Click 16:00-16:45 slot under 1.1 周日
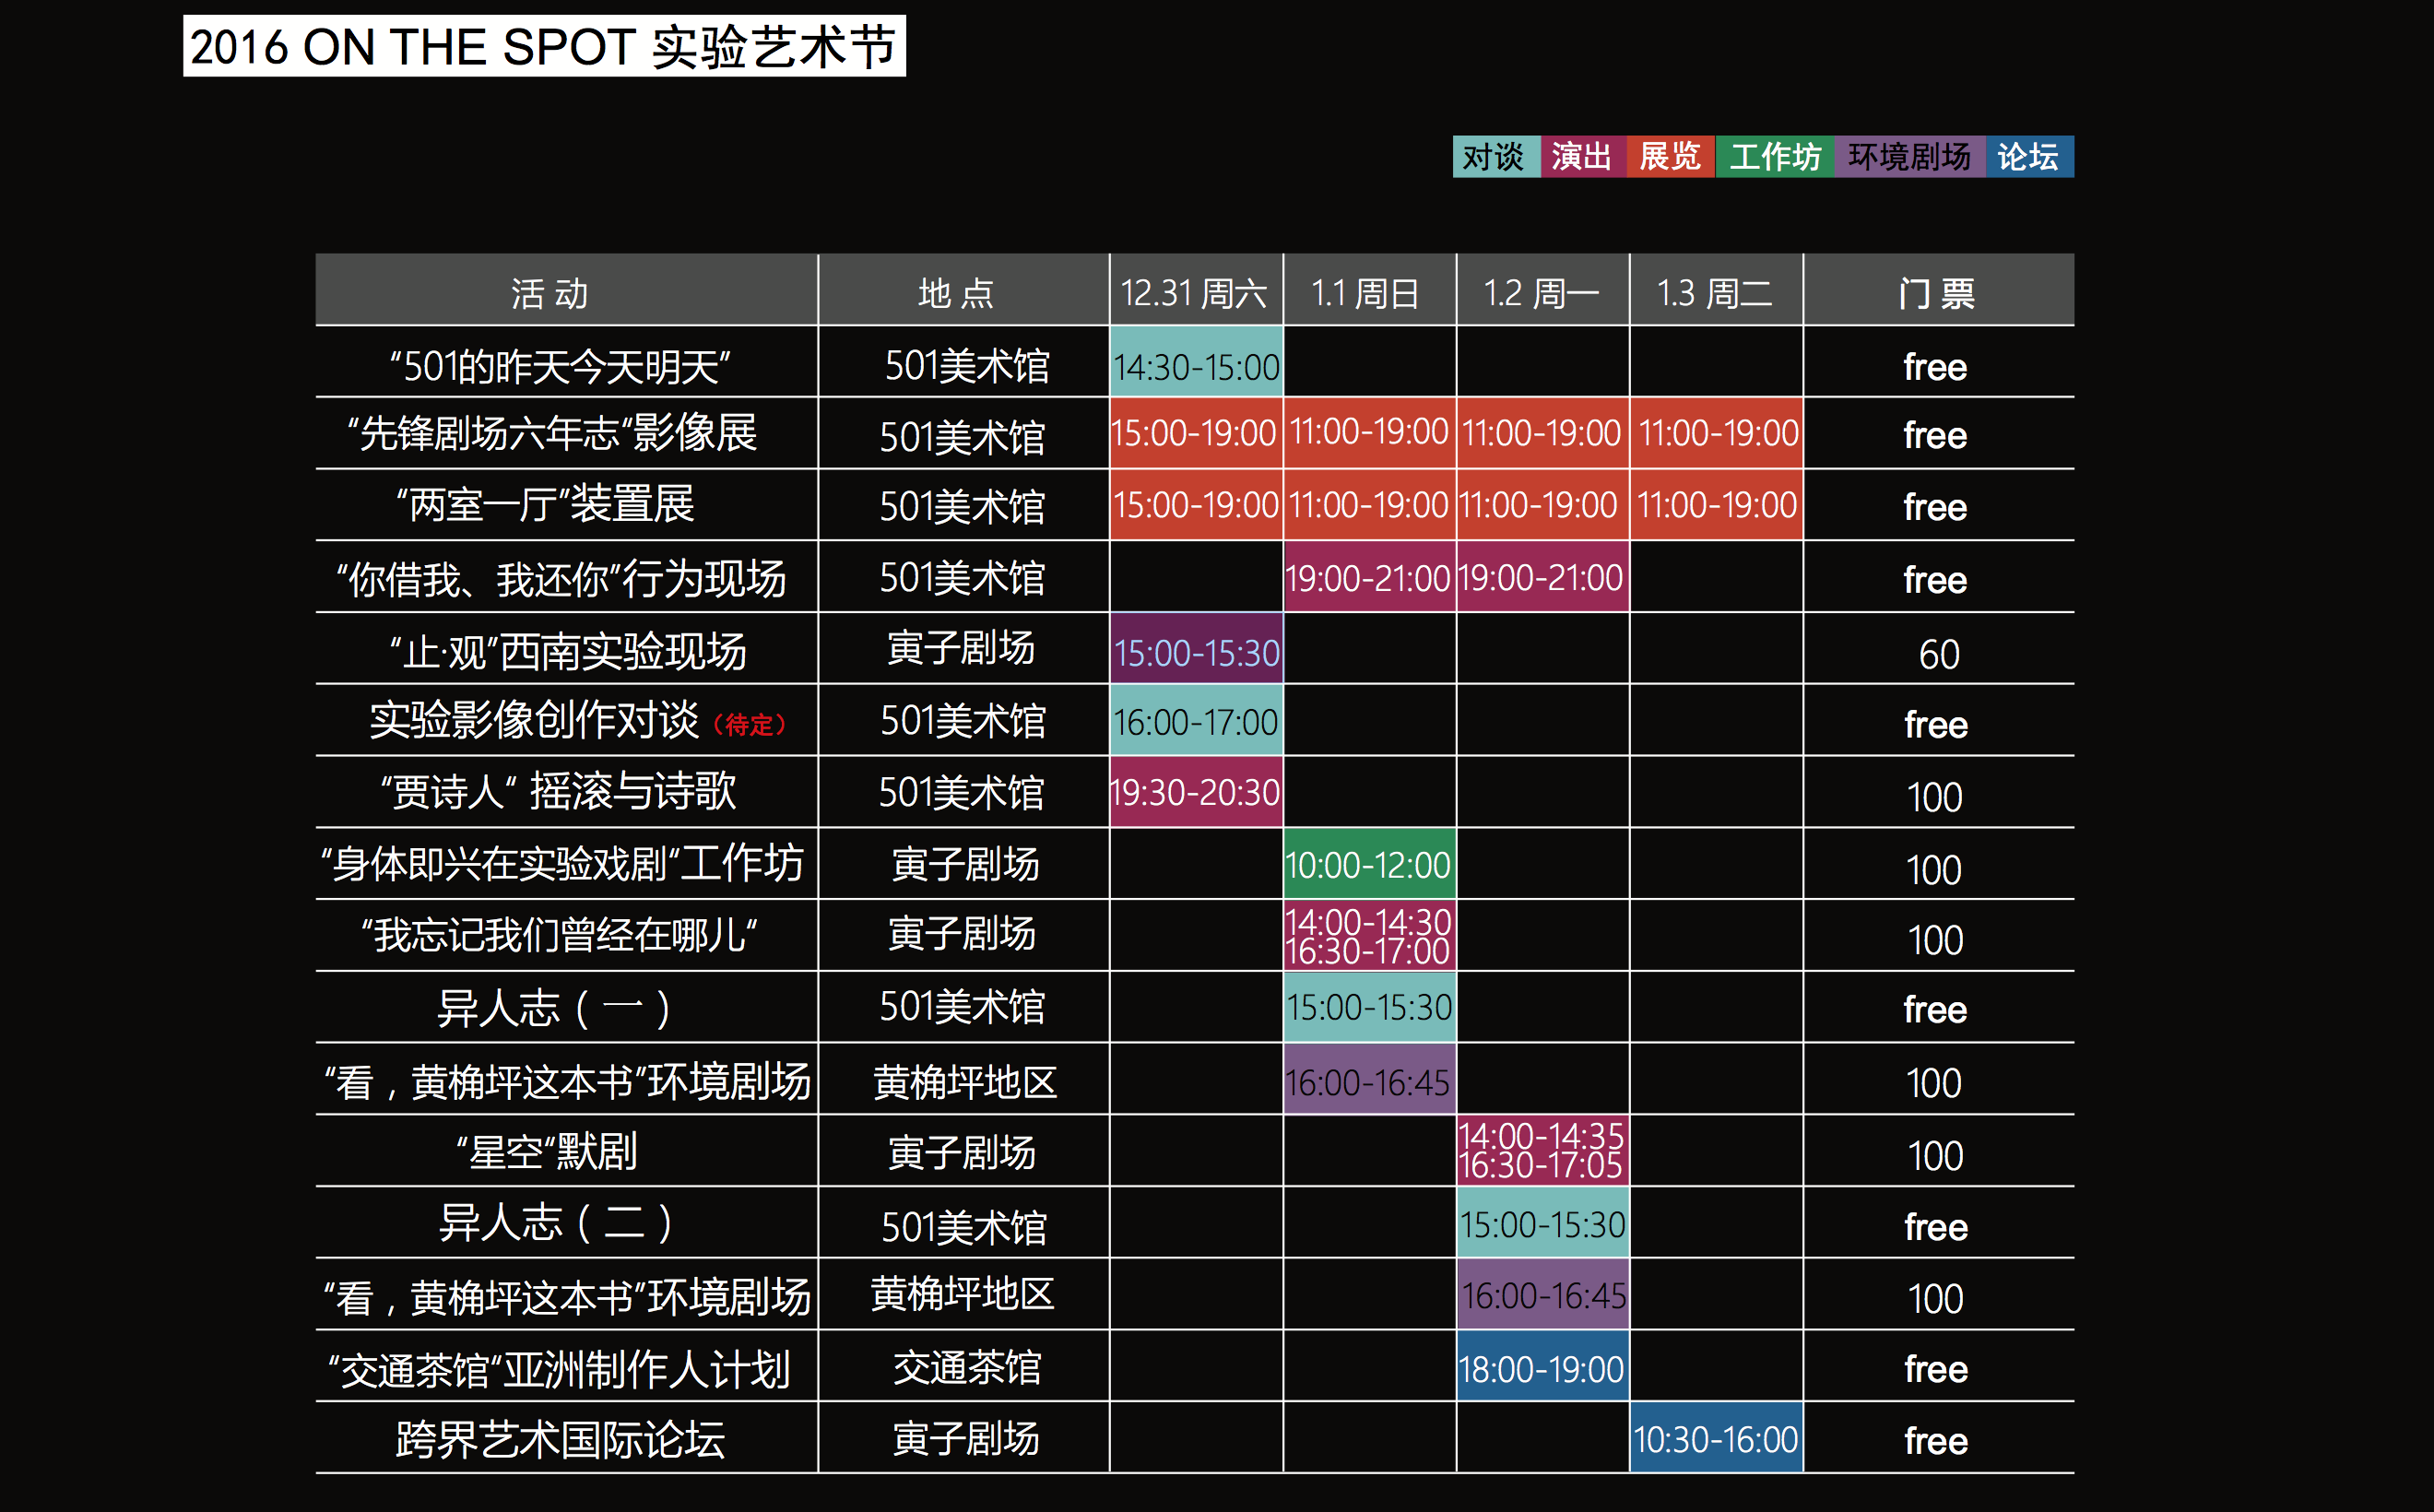This screenshot has height=1512, width=2434. tap(1370, 1079)
